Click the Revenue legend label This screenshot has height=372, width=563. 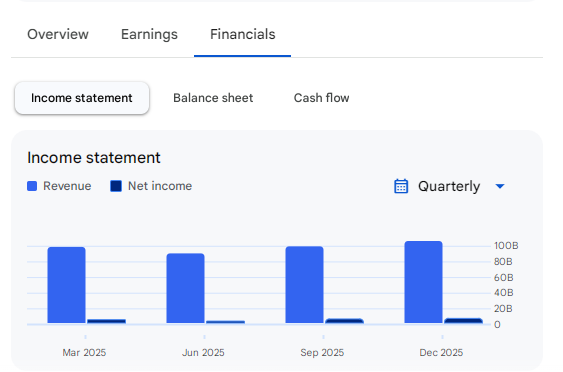point(67,186)
